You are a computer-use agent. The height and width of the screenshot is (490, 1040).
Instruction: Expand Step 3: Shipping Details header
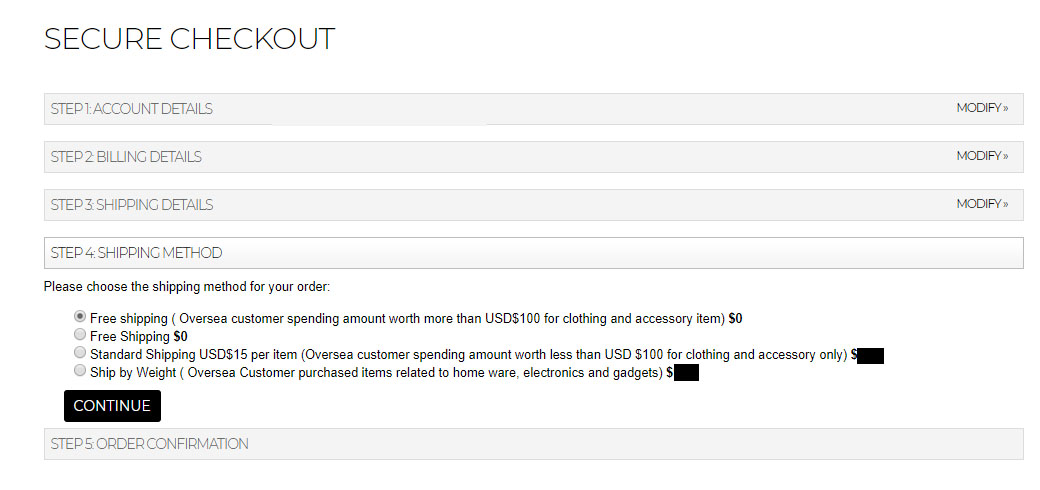(x=132, y=205)
